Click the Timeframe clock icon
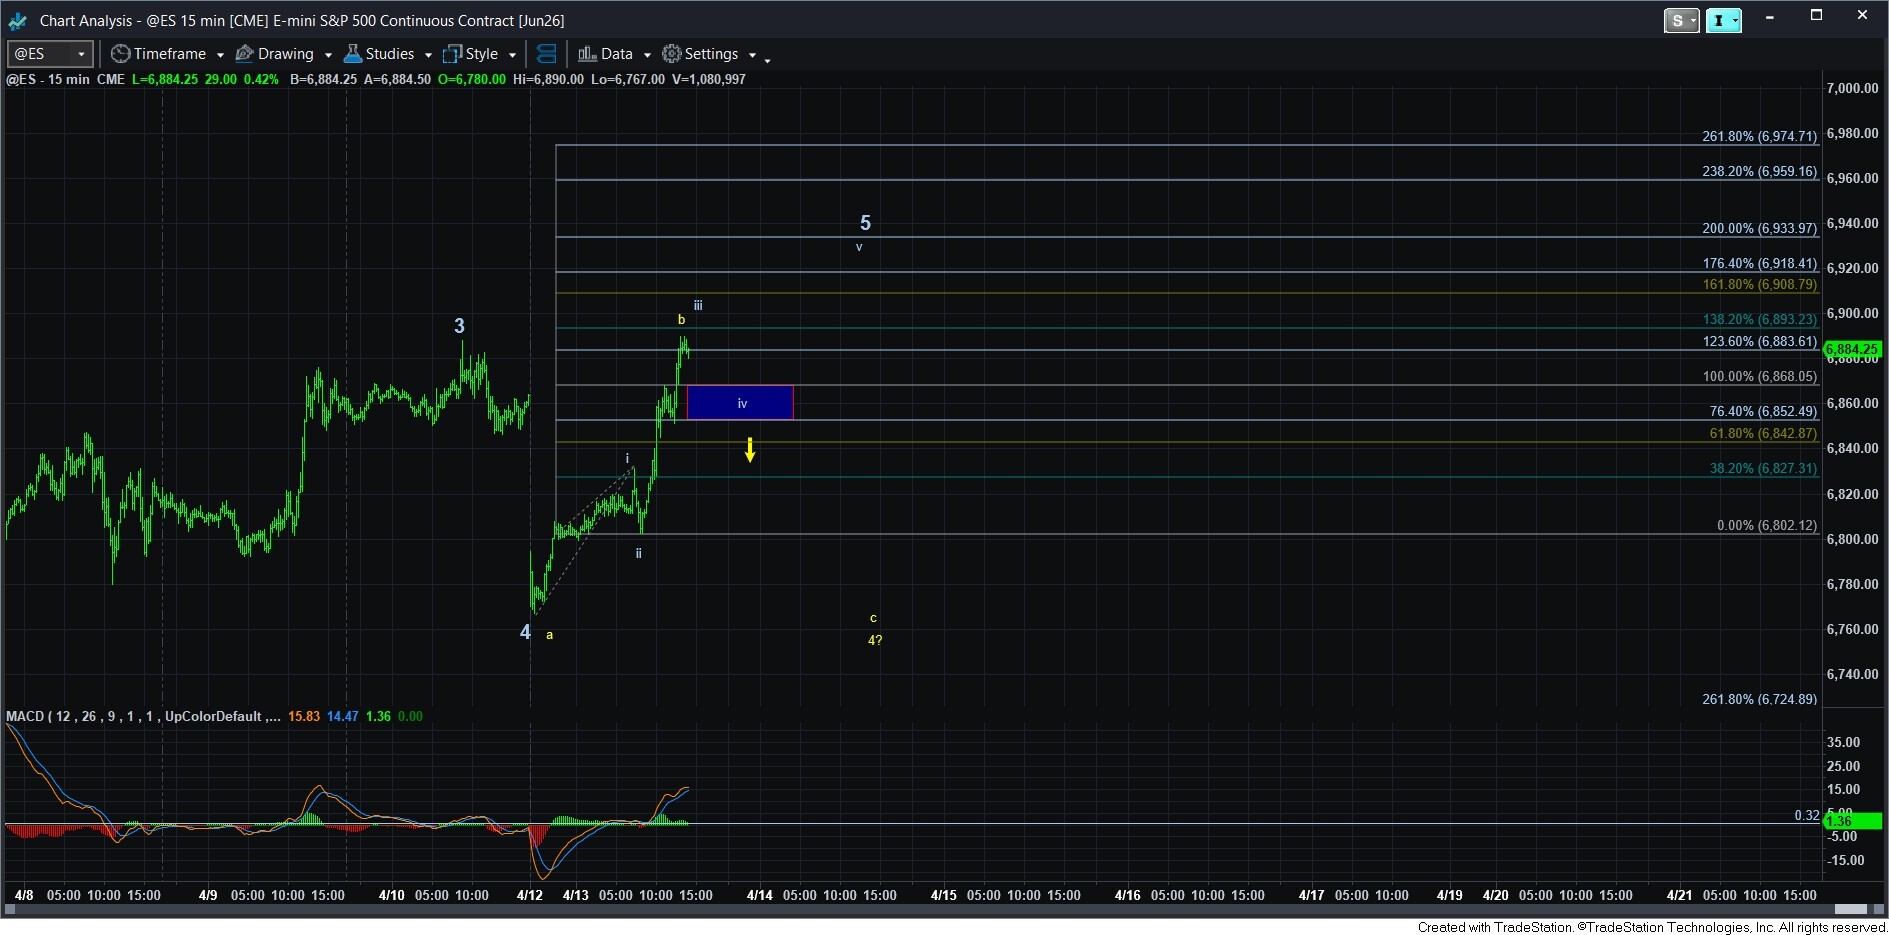Viewport: 1889px width, 935px height. pyautogui.click(x=120, y=54)
